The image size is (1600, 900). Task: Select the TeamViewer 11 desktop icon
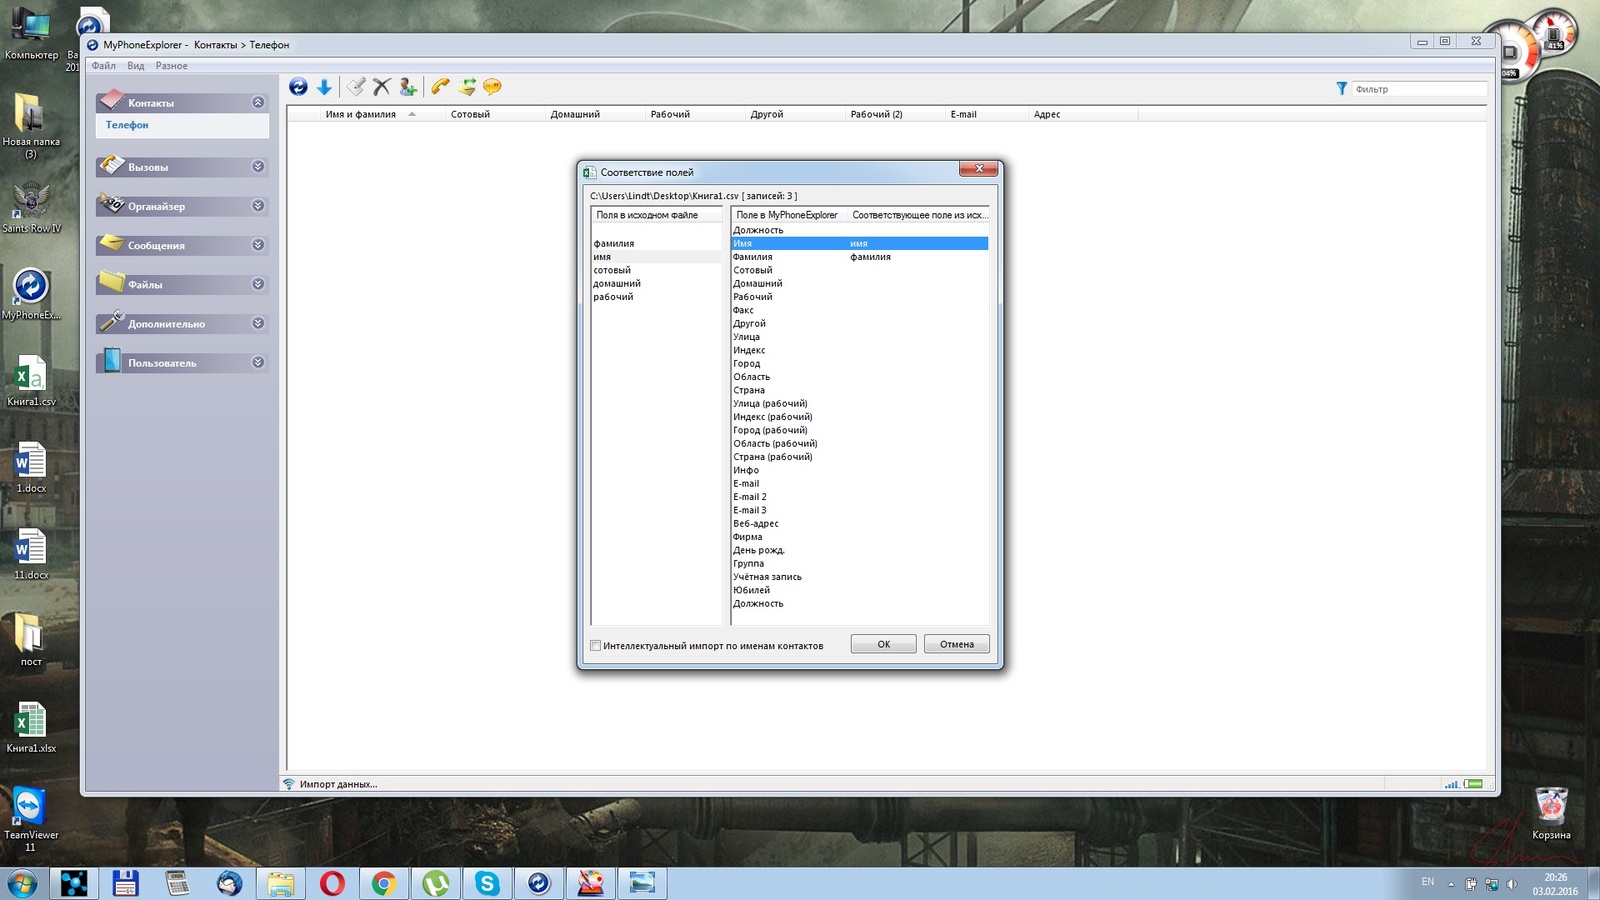pos(31,819)
